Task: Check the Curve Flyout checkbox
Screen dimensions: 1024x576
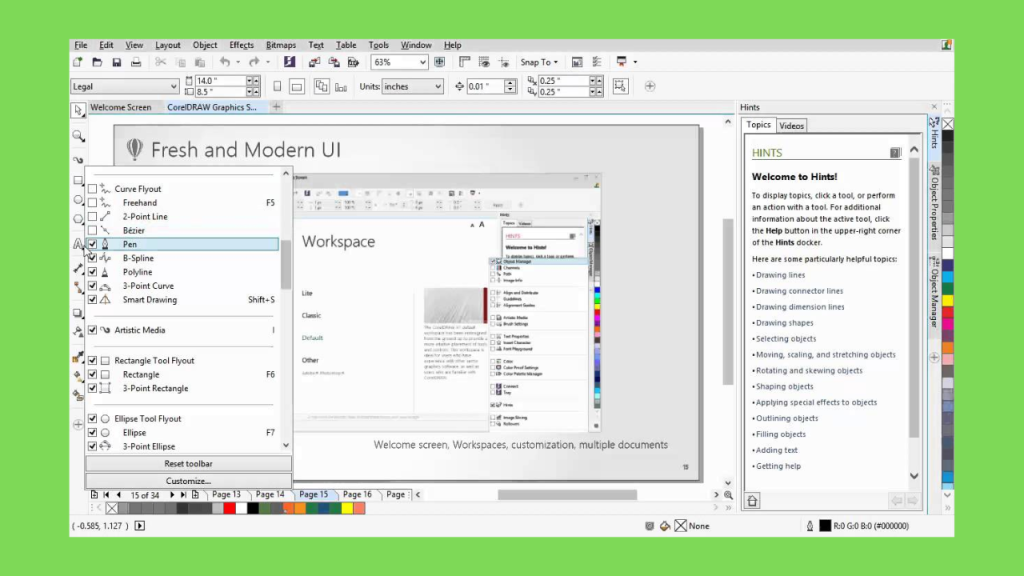Action: click(92, 189)
